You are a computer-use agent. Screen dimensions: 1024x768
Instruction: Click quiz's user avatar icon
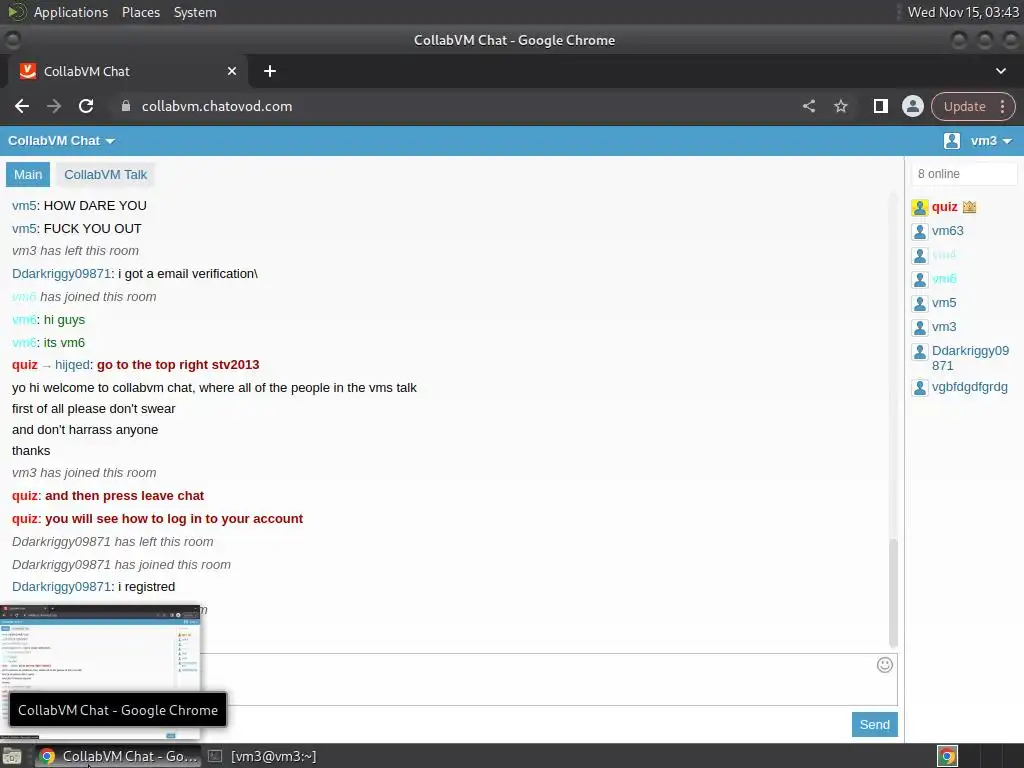coord(920,208)
